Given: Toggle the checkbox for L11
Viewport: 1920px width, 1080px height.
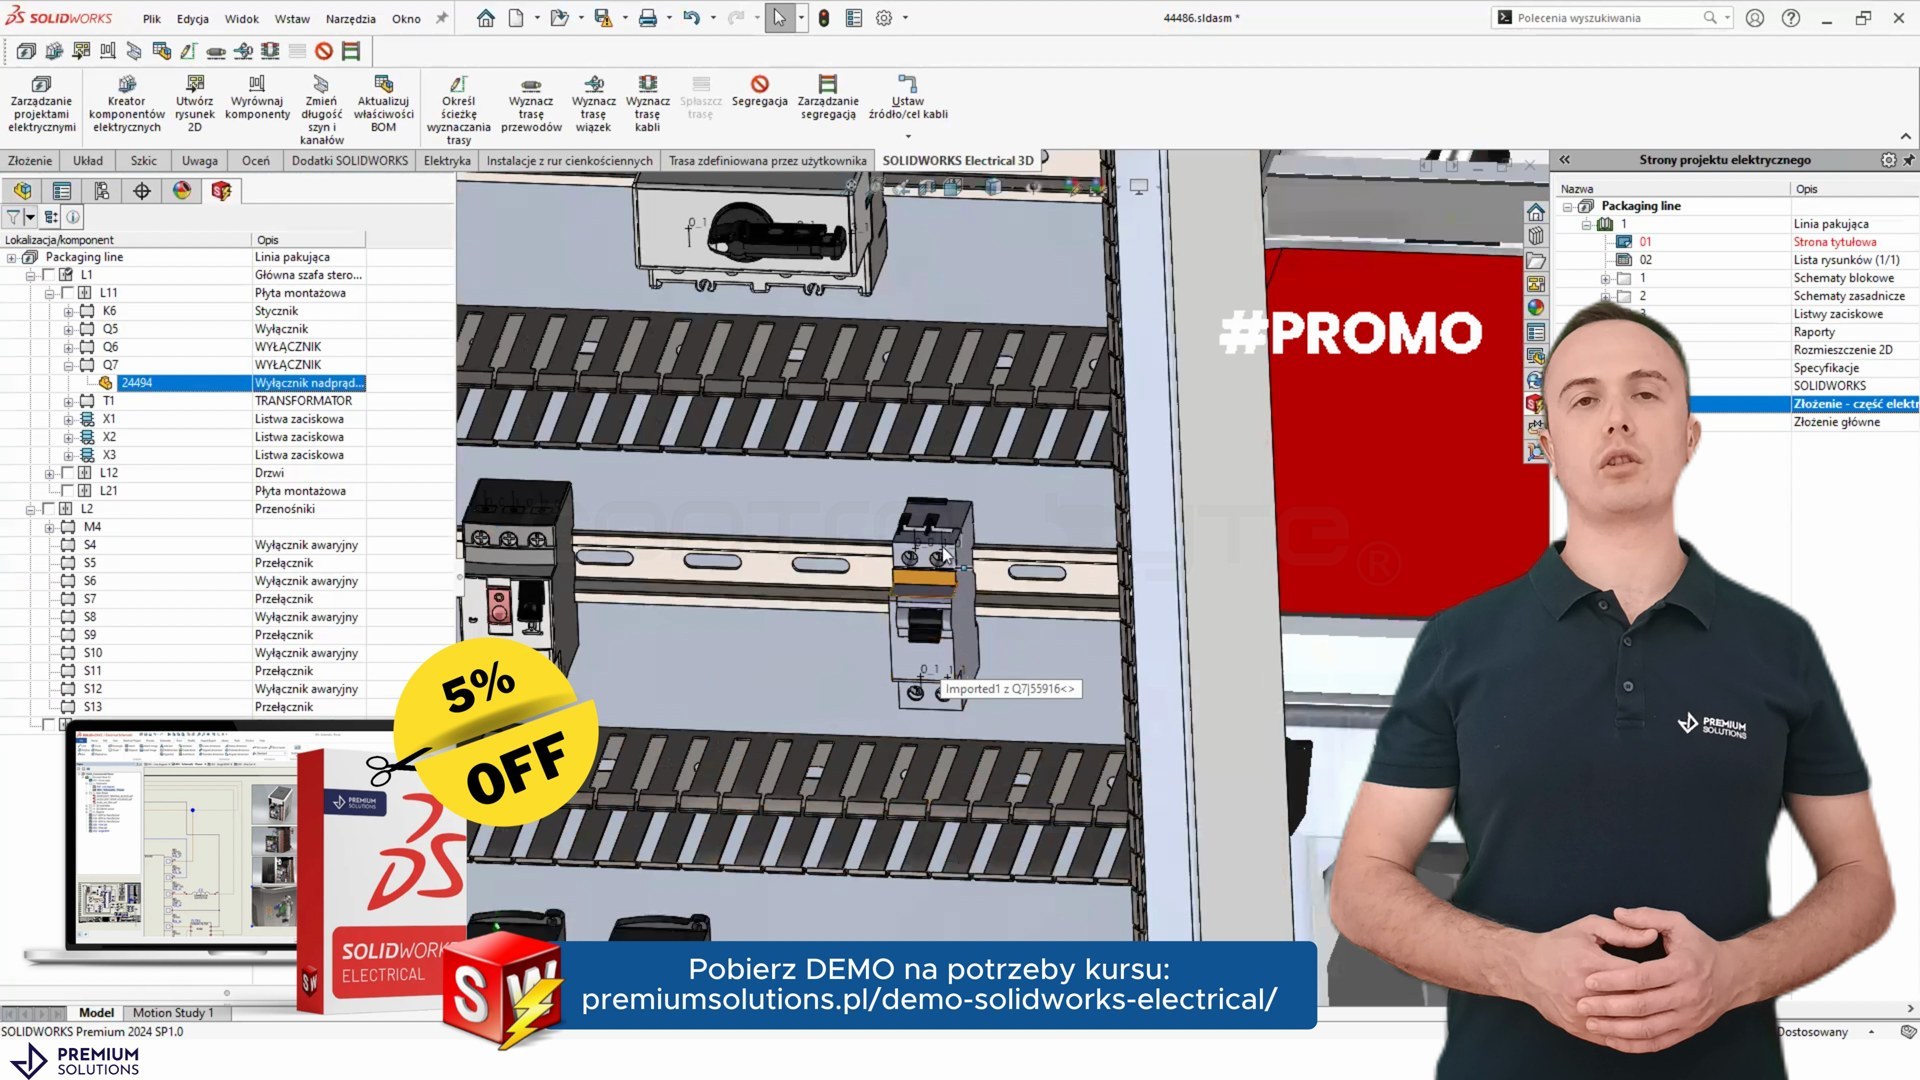Looking at the screenshot, I should click(x=67, y=293).
